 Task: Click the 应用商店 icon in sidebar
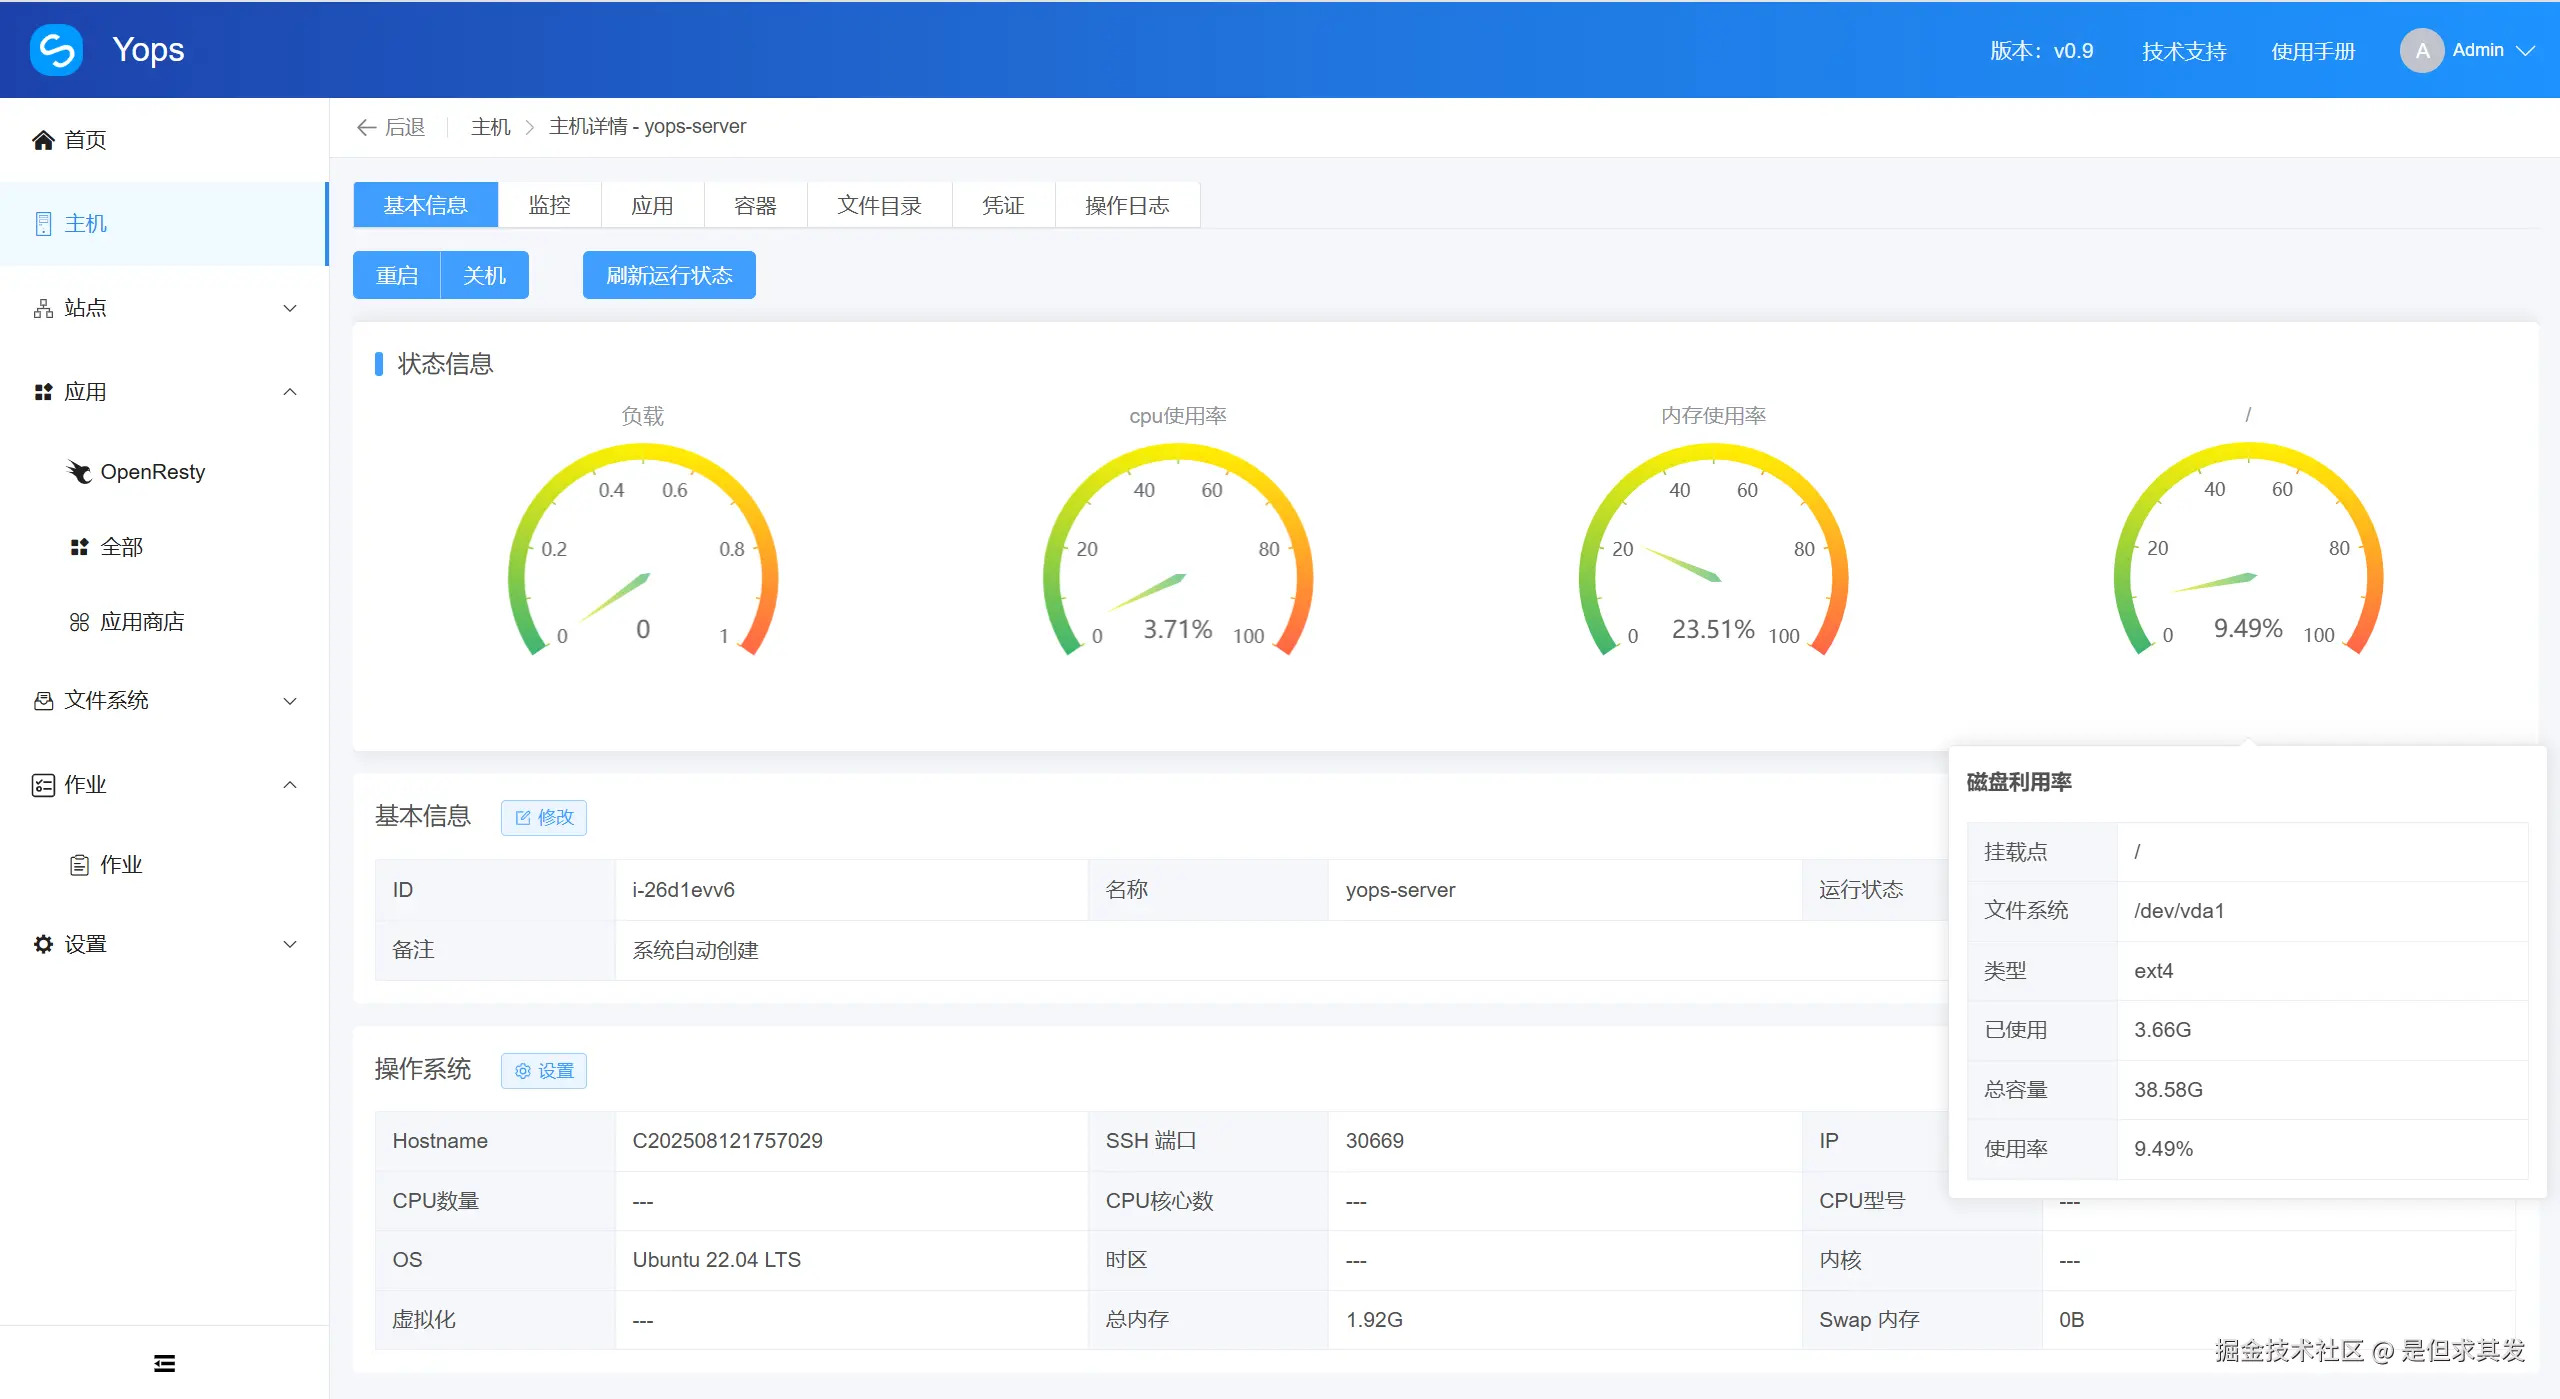79,622
